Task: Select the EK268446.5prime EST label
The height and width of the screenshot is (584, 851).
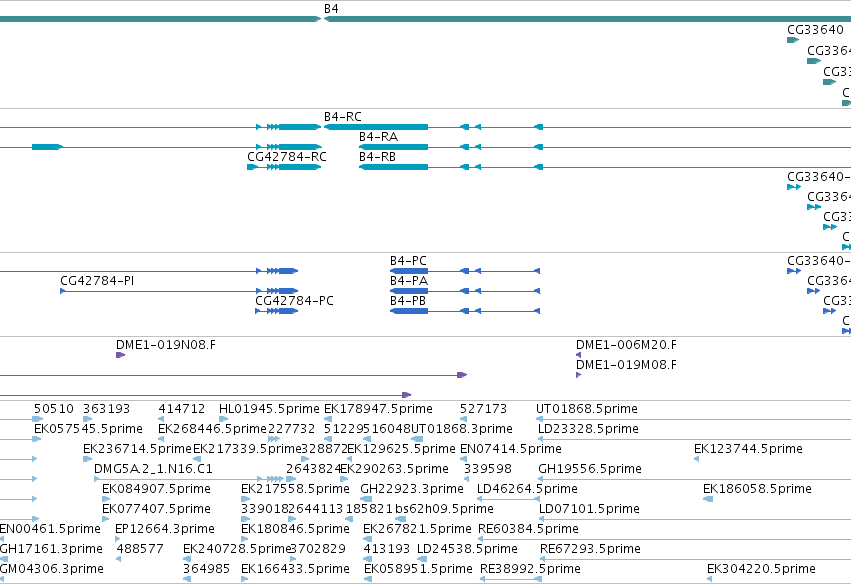Action: click(x=213, y=429)
